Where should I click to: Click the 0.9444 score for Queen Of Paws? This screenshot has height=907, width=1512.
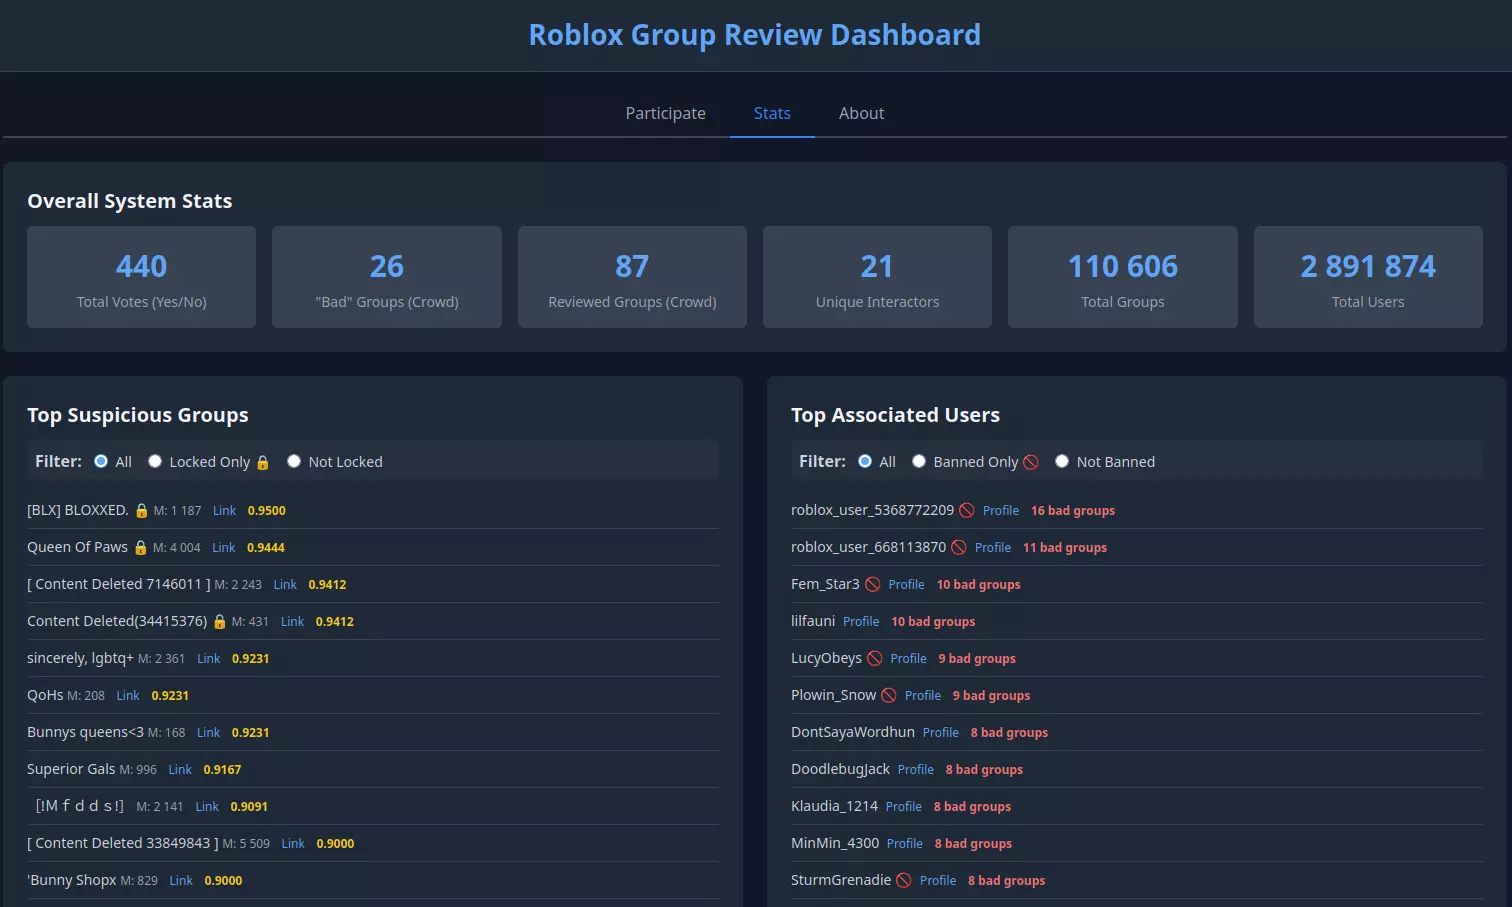pos(266,548)
